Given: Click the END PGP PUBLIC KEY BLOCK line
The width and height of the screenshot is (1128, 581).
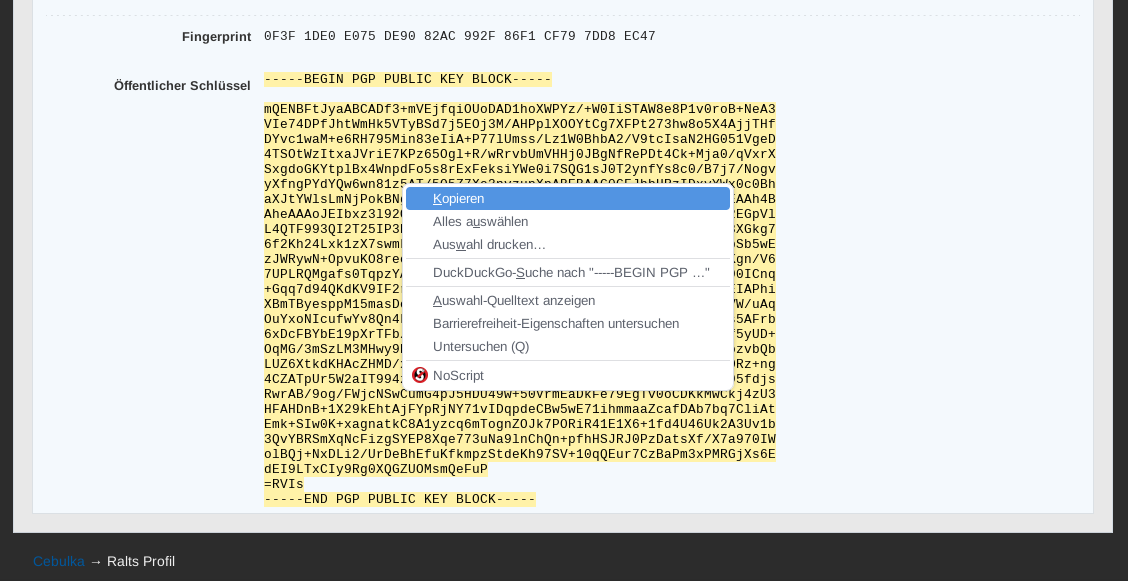Looking at the screenshot, I should coord(399,499).
